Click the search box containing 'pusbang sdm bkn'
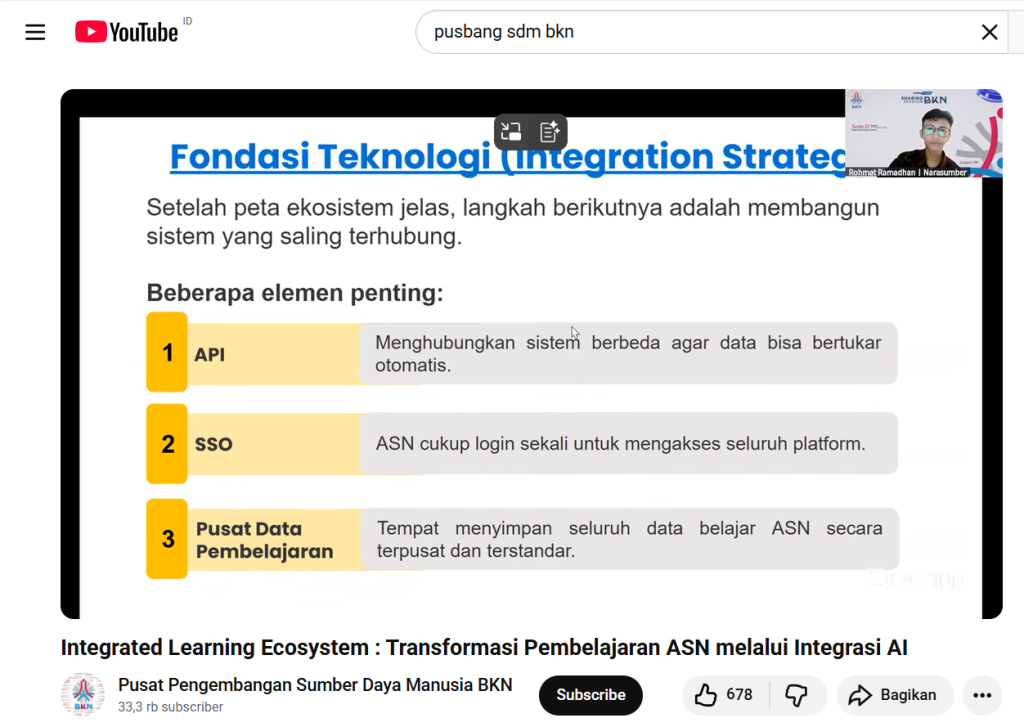Image resolution: width=1024 pixels, height=727 pixels. point(690,32)
